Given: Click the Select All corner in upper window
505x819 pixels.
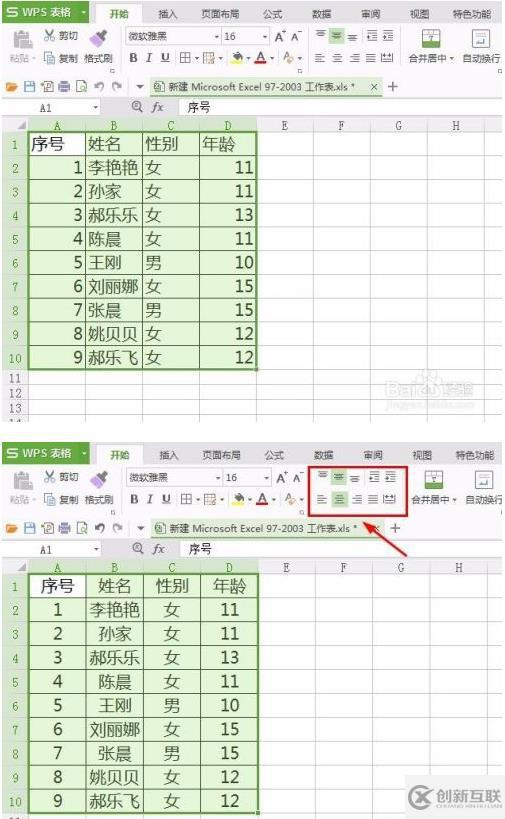Looking at the screenshot, I should tap(15, 125).
